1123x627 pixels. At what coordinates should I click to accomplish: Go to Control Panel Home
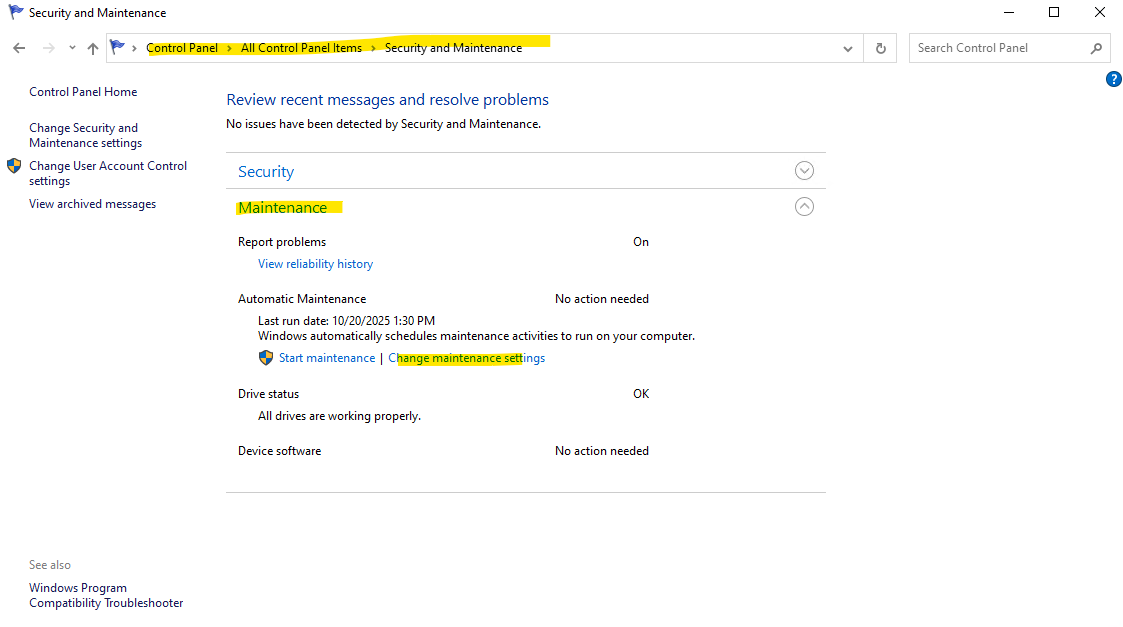[x=83, y=92]
